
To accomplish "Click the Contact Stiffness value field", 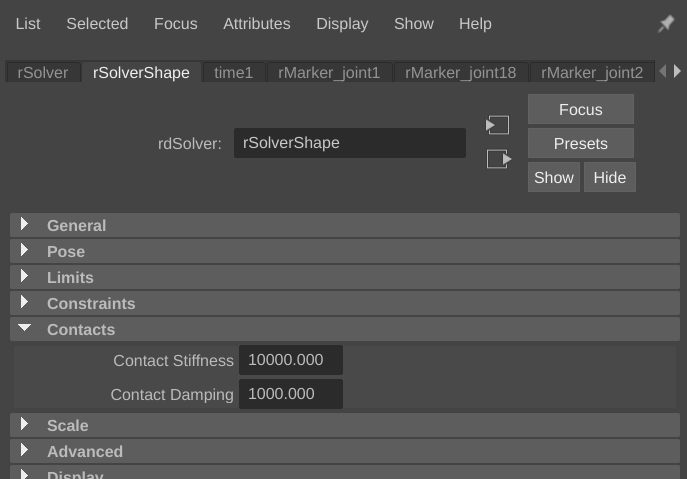I will (290, 360).
